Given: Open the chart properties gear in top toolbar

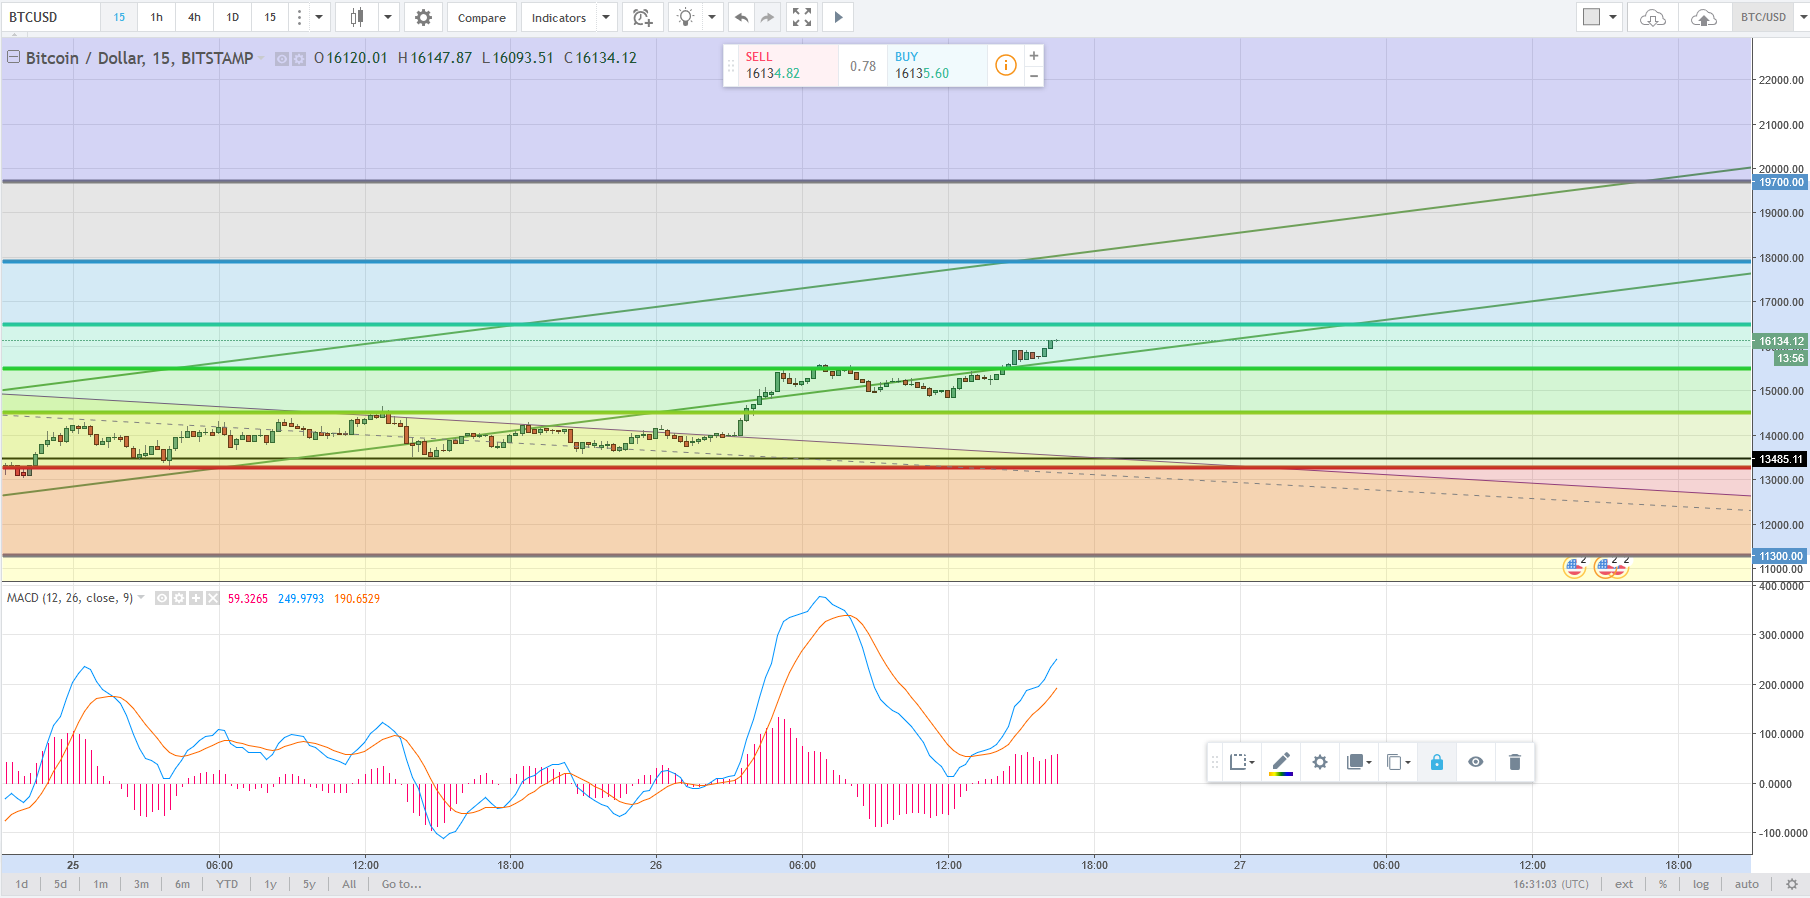Looking at the screenshot, I should pos(423,17).
